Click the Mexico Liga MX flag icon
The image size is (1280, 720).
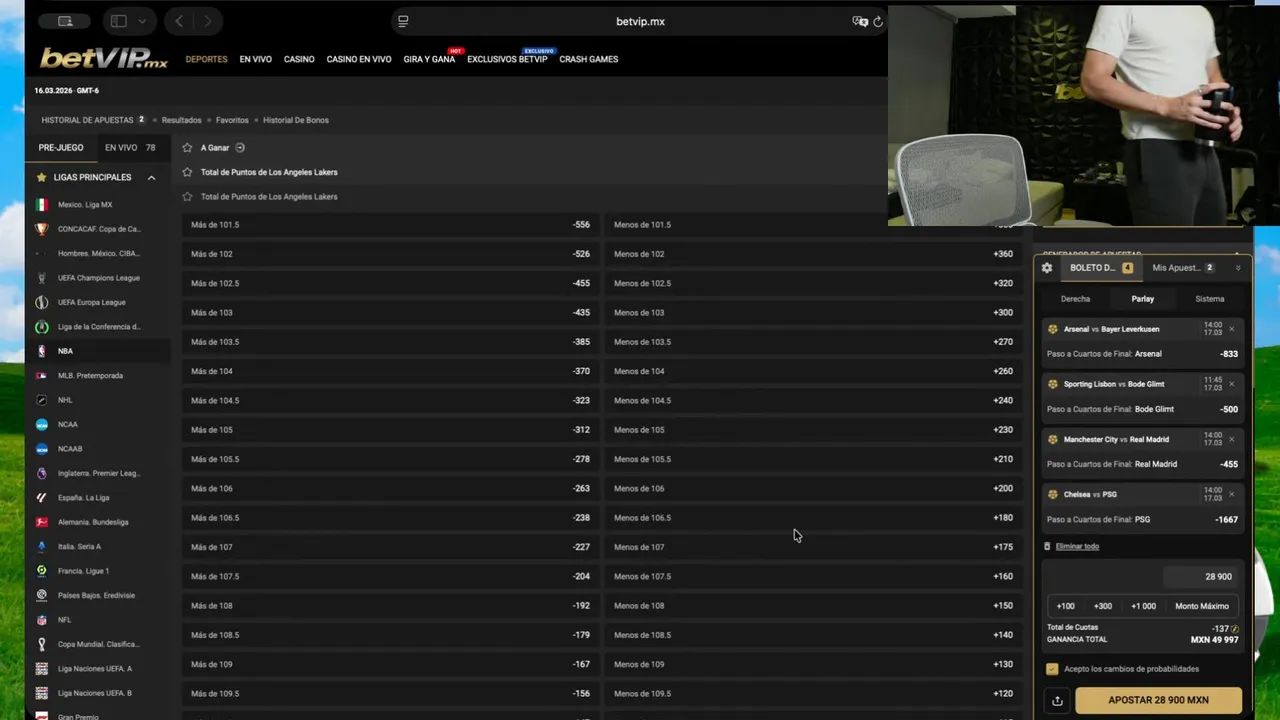[x=41, y=204]
